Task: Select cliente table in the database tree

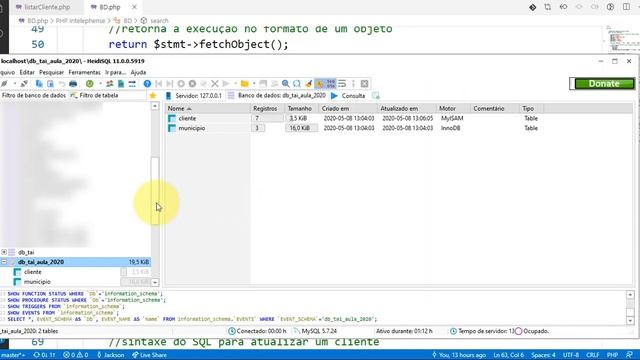Action: tap(33, 272)
